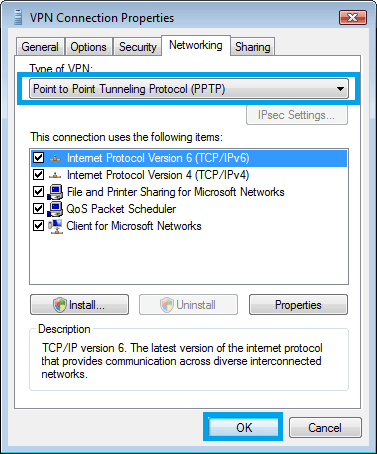Confirm the dialog with OK

coord(244,427)
